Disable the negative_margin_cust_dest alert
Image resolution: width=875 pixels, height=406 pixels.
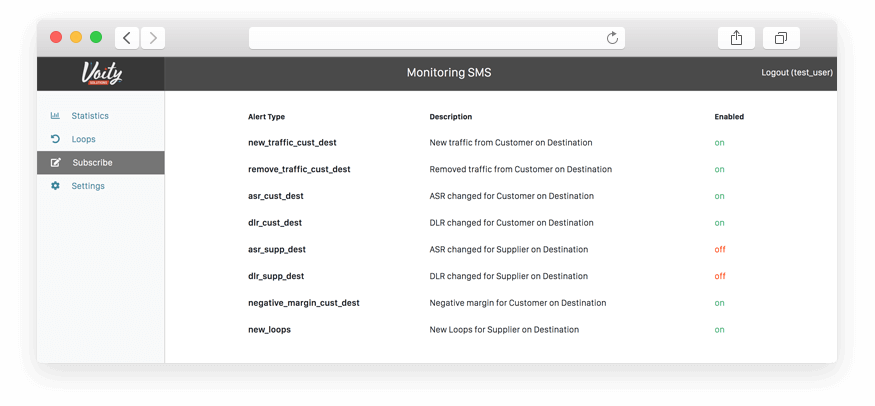[719, 303]
